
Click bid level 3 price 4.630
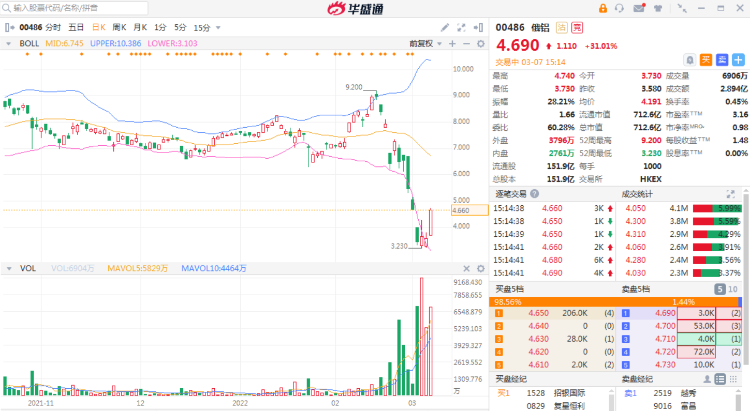click(538, 339)
